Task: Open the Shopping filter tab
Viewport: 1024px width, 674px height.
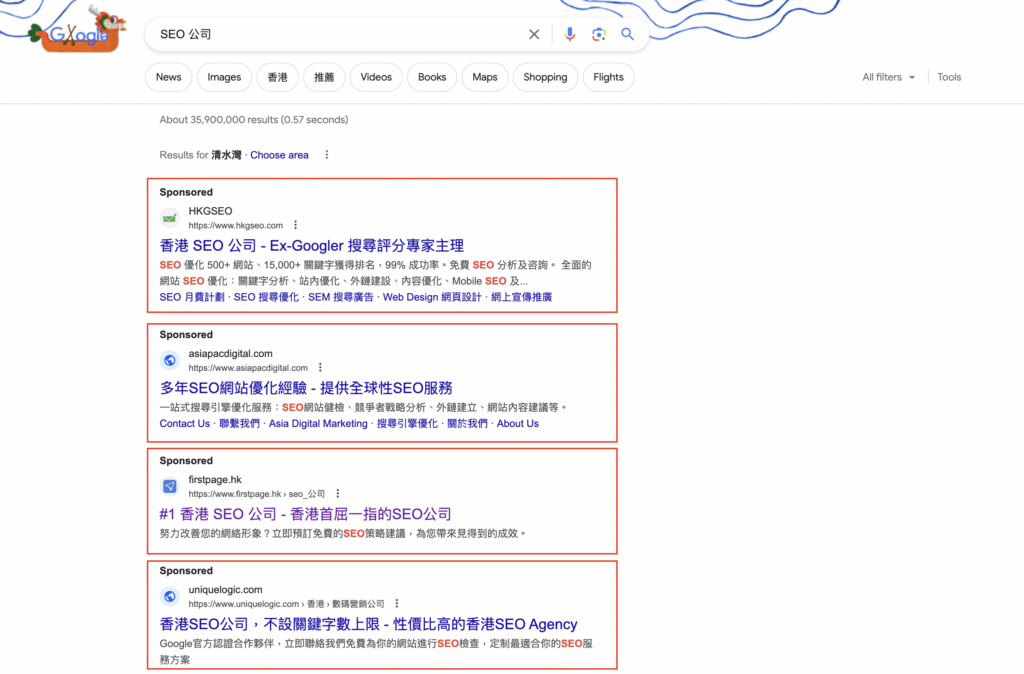Action: (545, 77)
